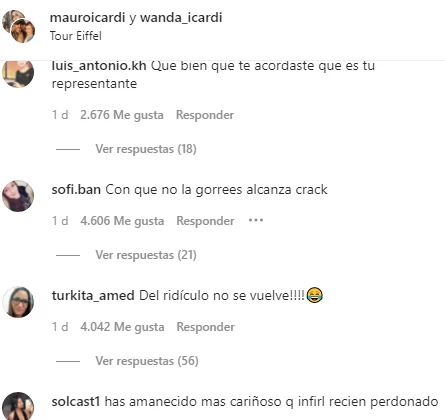The image size is (445, 420).
Task: Open the post authors' combined profile avatar
Action: click(18, 26)
